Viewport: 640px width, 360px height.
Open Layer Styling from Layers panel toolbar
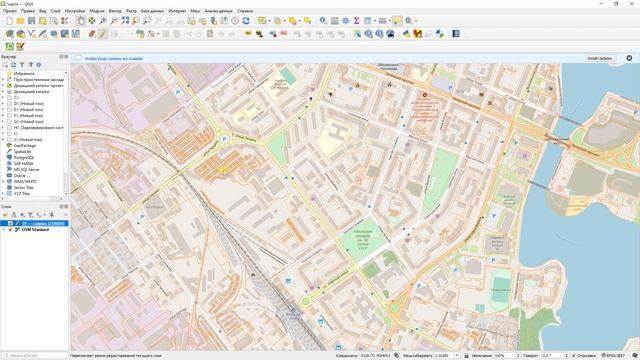(5, 215)
